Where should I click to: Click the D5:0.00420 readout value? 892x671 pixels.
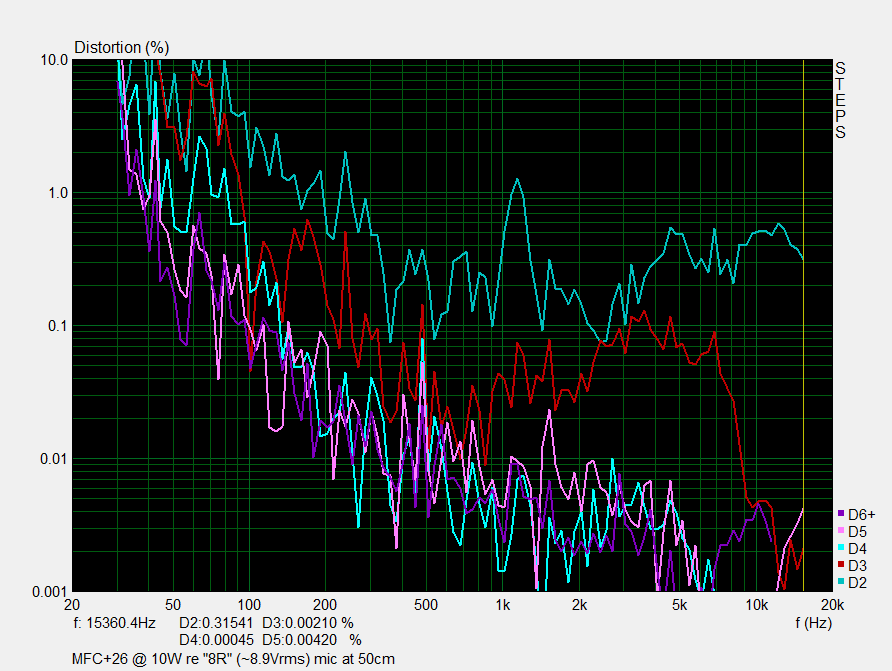click(300, 640)
